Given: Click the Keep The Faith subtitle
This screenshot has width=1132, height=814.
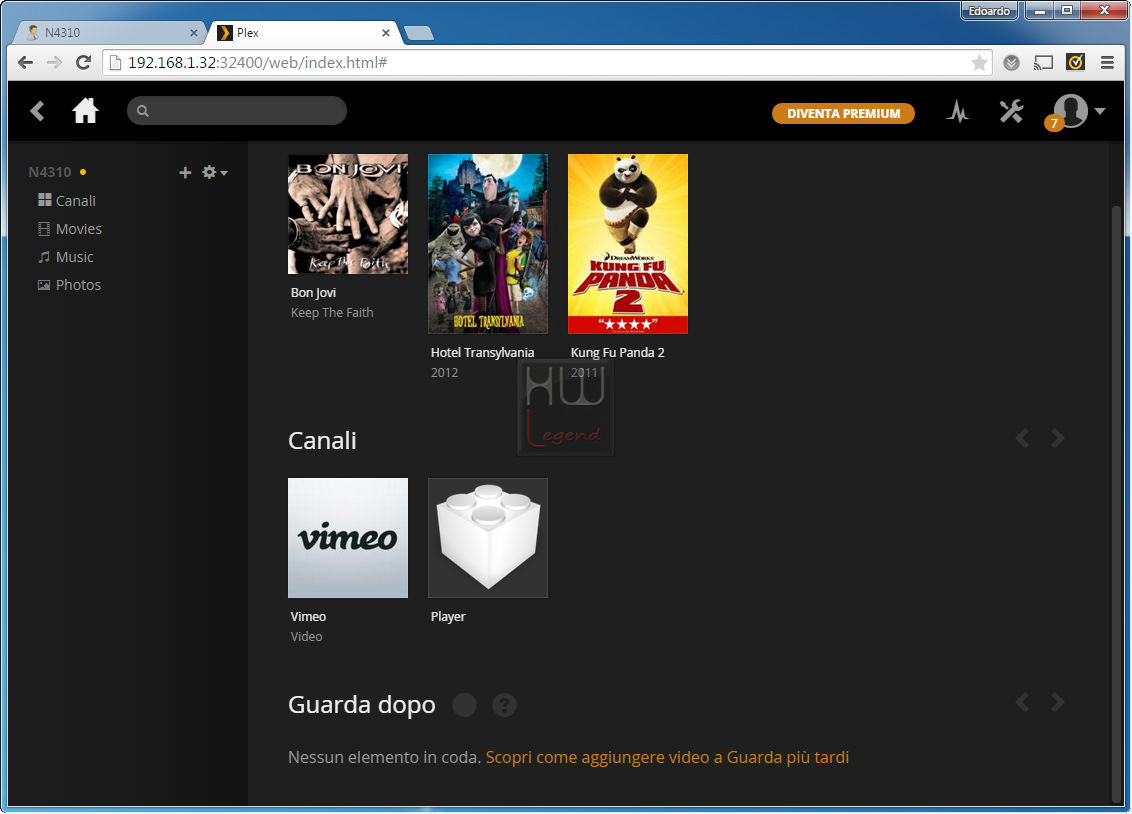Looking at the screenshot, I should point(332,312).
